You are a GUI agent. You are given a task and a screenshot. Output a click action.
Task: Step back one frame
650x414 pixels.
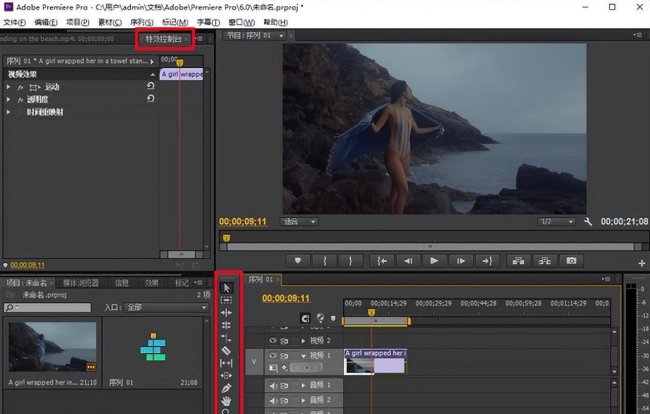click(408, 261)
